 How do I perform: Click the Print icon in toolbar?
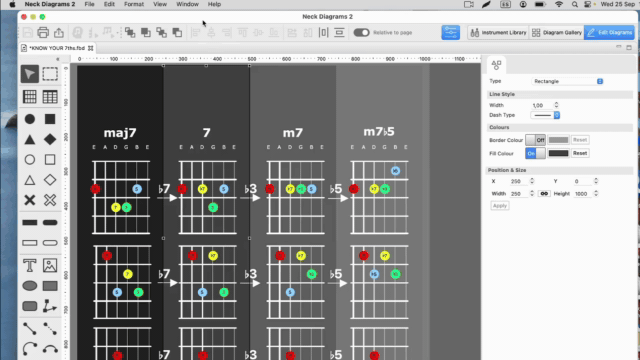(x=43, y=32)
